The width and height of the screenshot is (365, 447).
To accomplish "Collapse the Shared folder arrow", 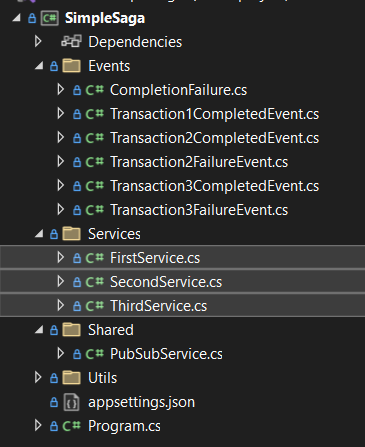I will tap(39, 330).
